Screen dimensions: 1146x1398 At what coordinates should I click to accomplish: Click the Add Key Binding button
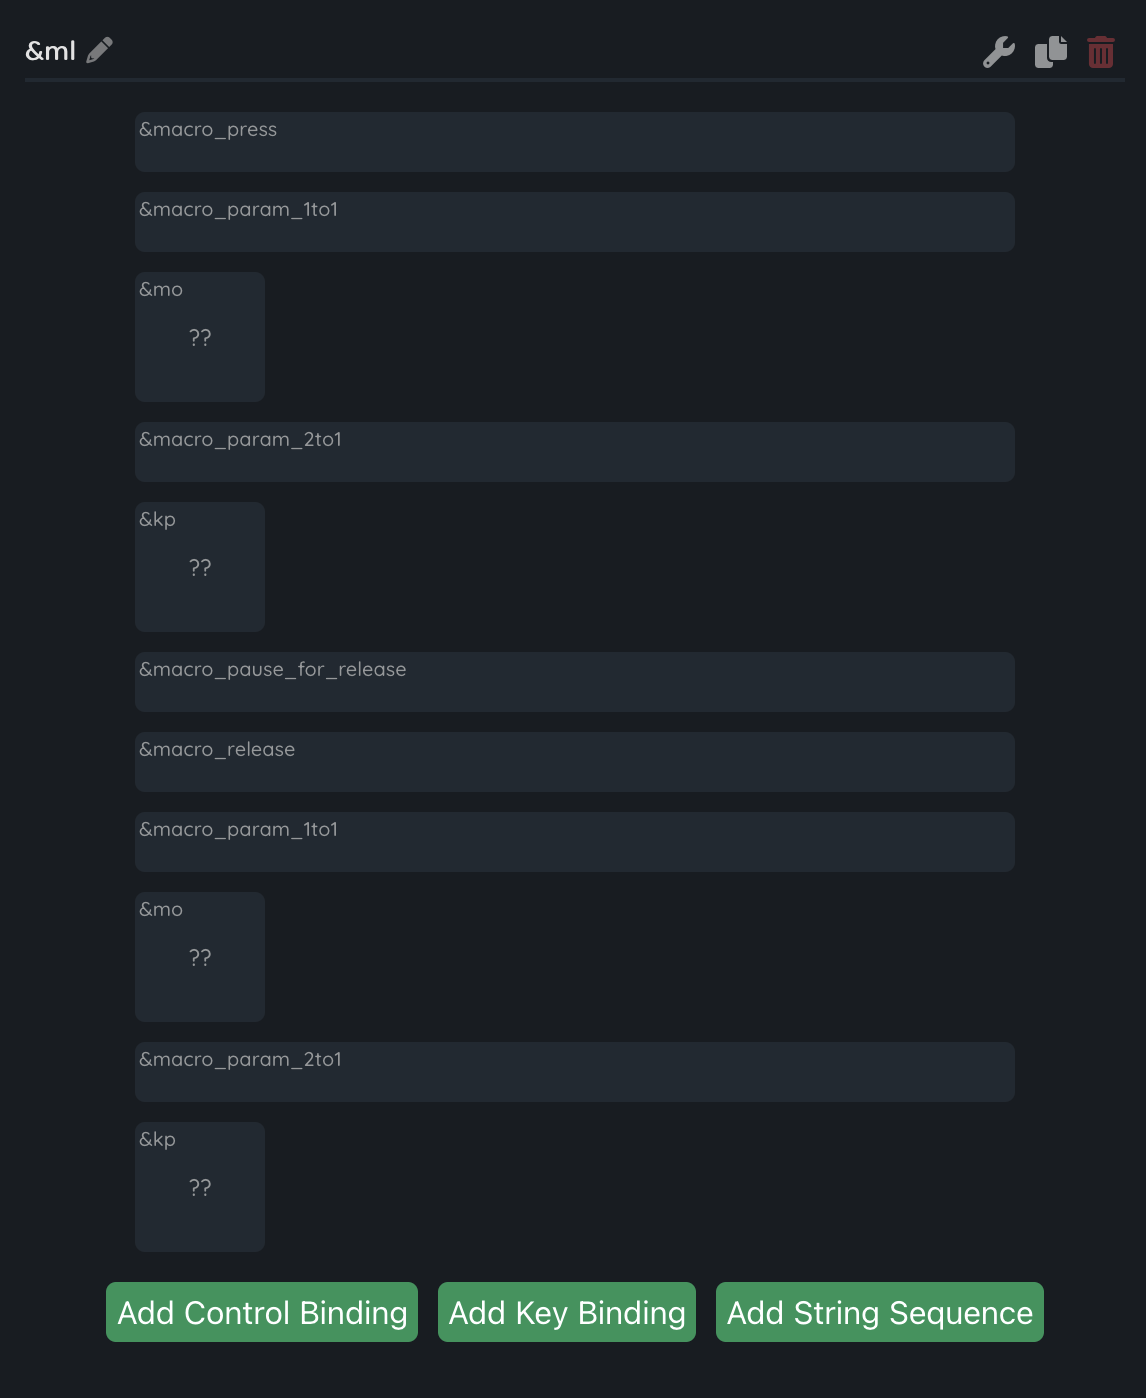click(567, 1312)
